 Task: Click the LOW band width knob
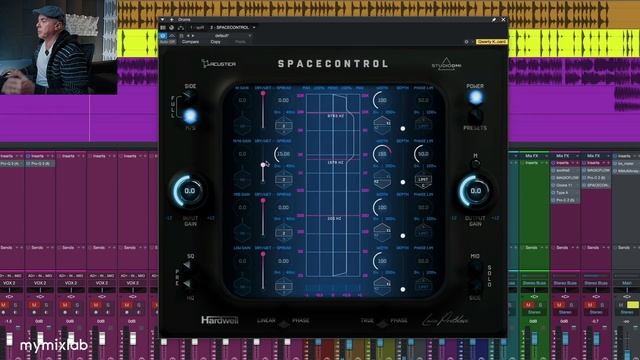382,261
